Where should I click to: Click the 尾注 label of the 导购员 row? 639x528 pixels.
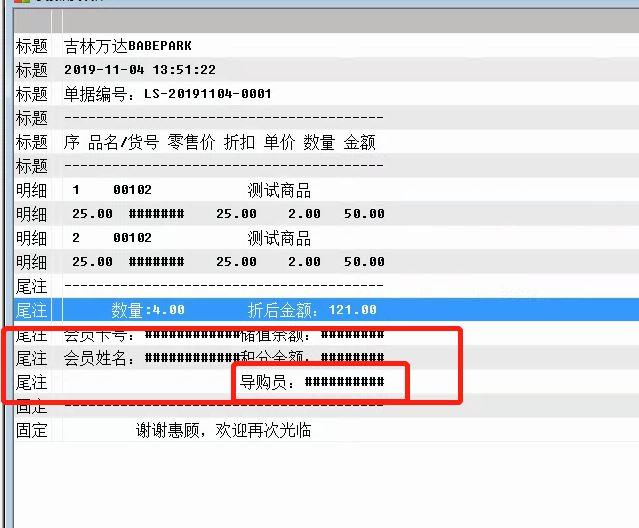(32, 382)
